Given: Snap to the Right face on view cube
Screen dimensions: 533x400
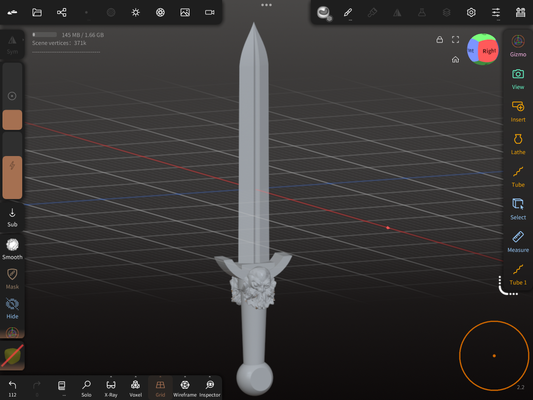Looking at the screenshot, I should [x=489, y=51].
